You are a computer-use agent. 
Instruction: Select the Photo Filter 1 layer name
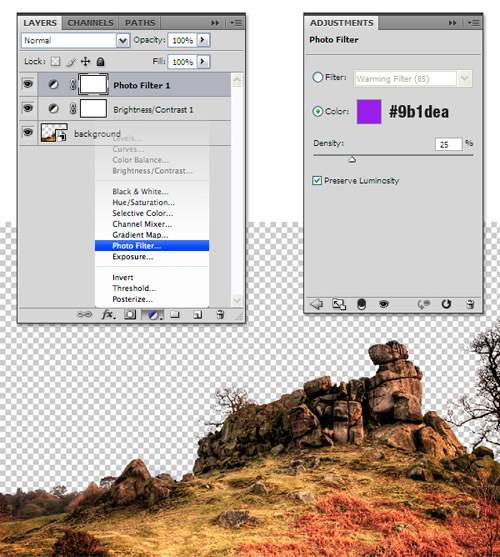[142, 86]
